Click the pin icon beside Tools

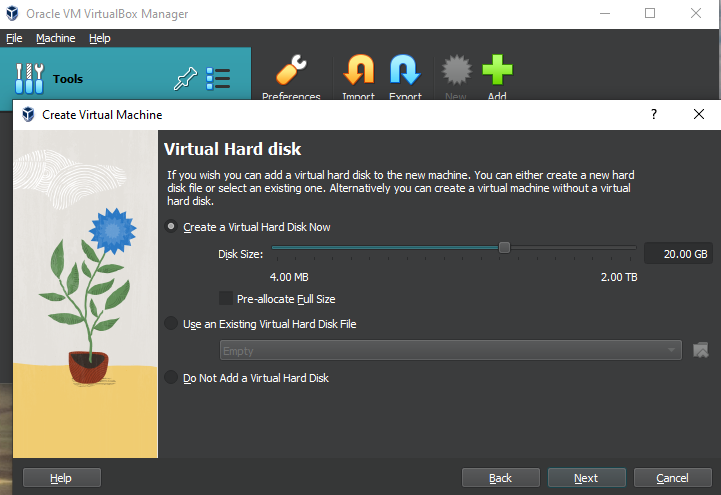tap(185, 79)
